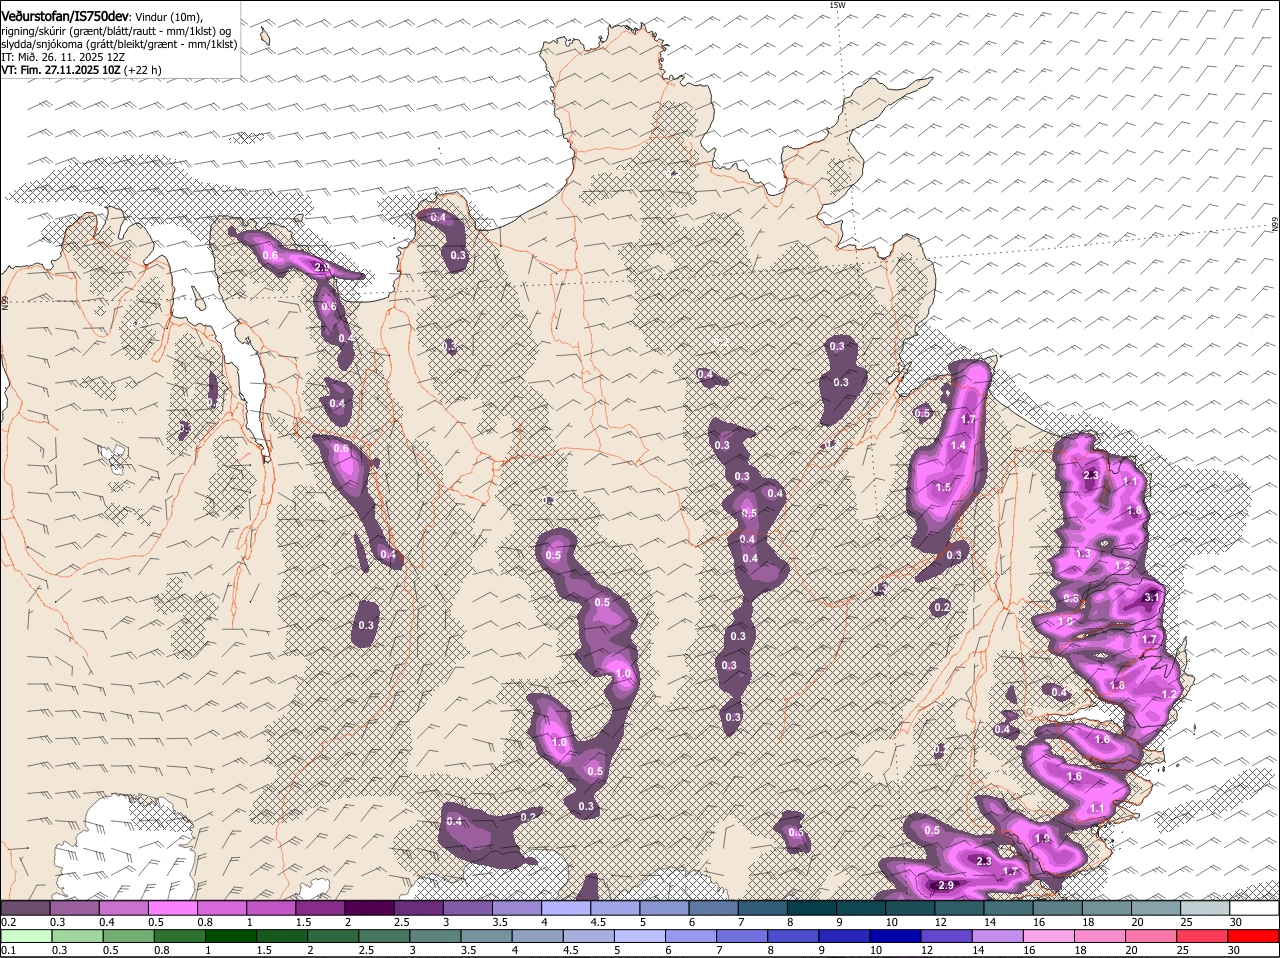1280x958 pixels.
Task: Pick the dark teal swatch at value 8 in the purple legend
Action: click(x=812, y=908)
